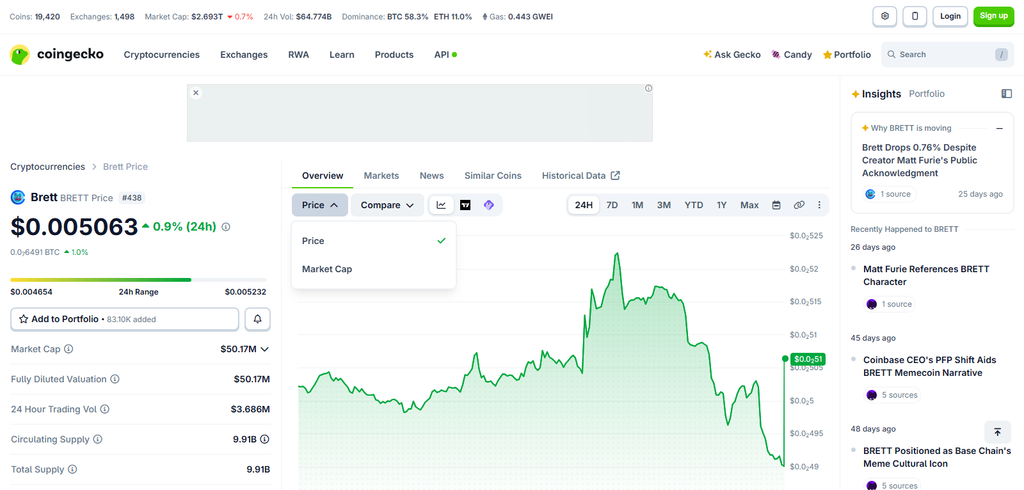Click the Login button

tap(950, 16)
